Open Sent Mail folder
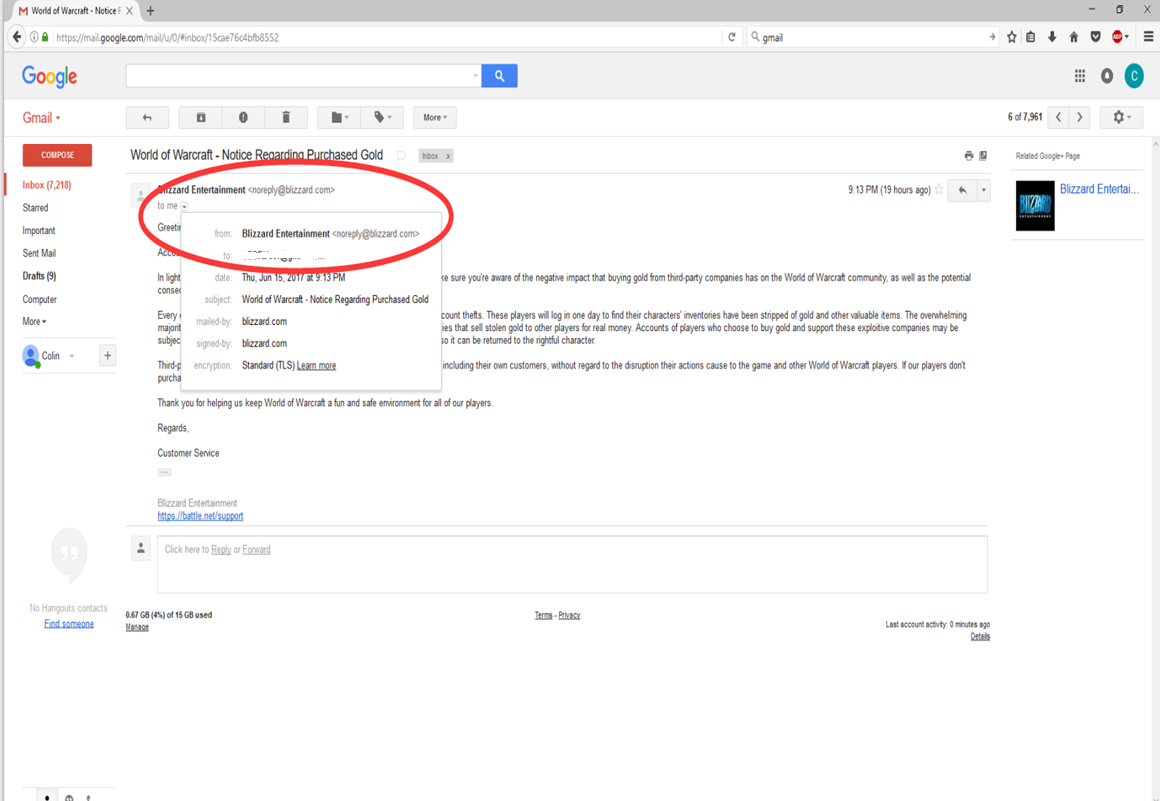 point(39,253)
